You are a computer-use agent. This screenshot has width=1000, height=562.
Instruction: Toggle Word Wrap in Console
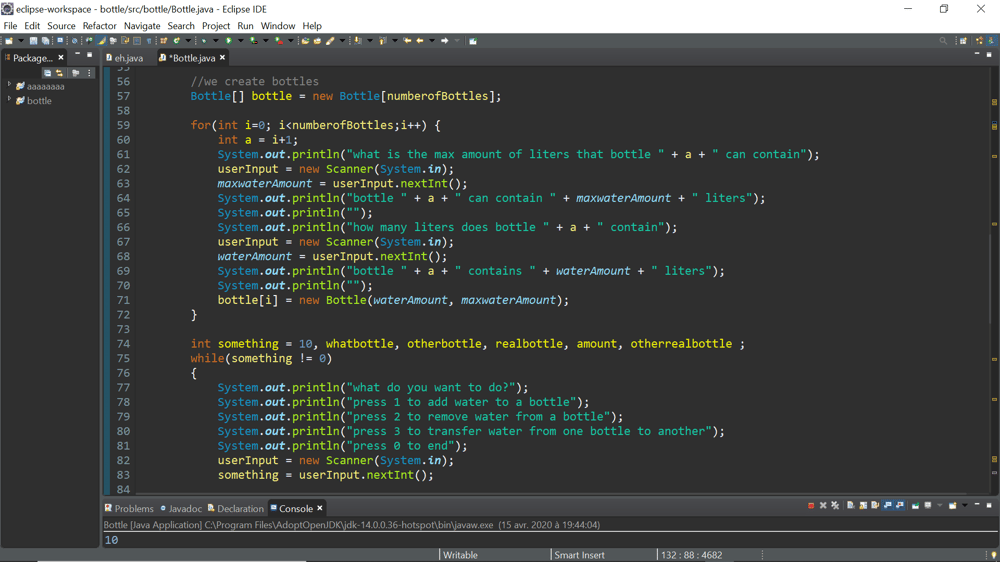[875, 506]
